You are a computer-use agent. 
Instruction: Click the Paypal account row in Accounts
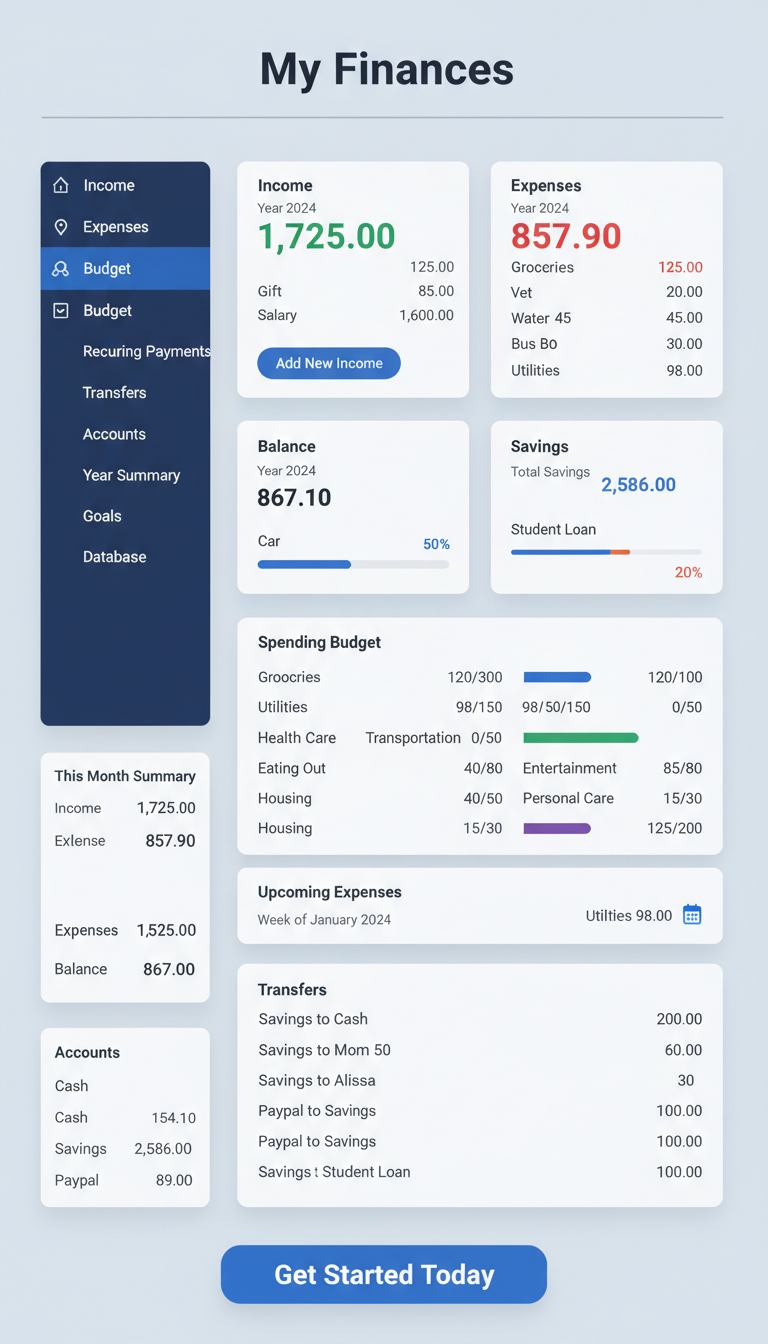[x=124, y=1180]
